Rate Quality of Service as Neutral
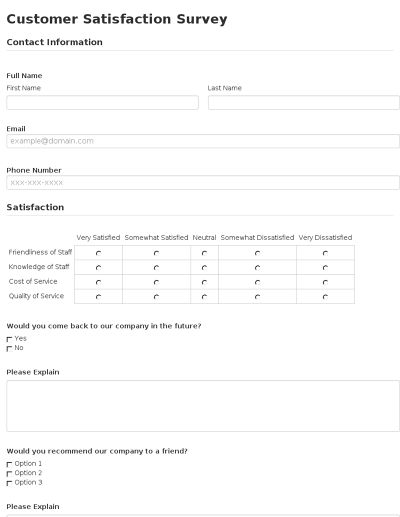 (204, 297)
